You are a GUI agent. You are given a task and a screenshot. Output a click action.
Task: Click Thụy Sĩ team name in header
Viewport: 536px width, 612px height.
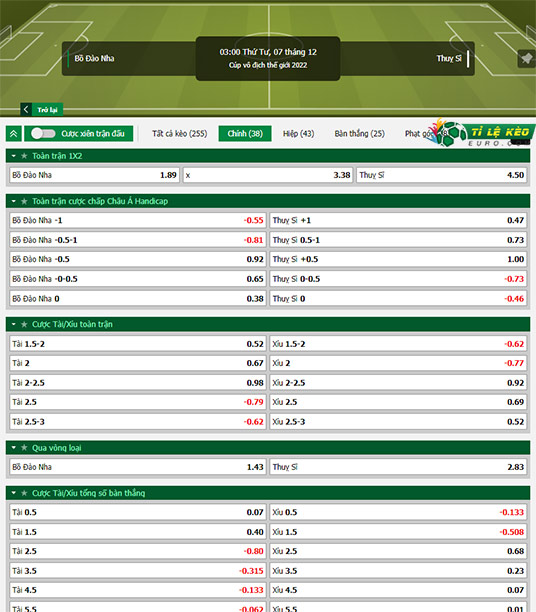449,59
